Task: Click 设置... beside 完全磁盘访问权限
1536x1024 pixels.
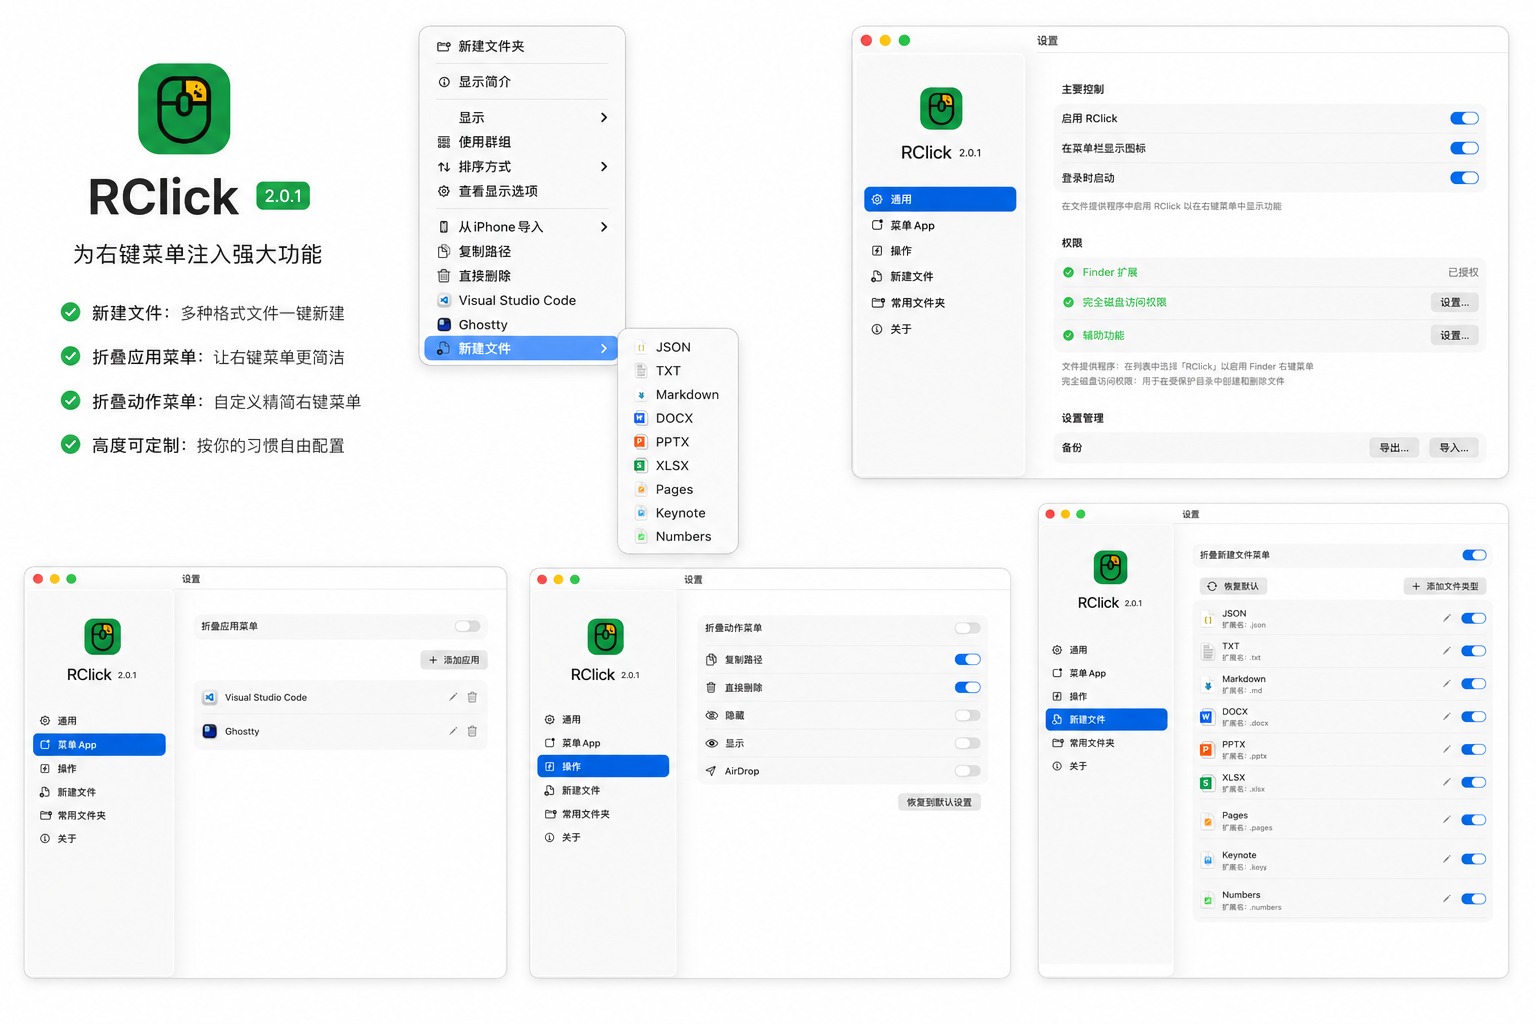Action: point(1454,302)
